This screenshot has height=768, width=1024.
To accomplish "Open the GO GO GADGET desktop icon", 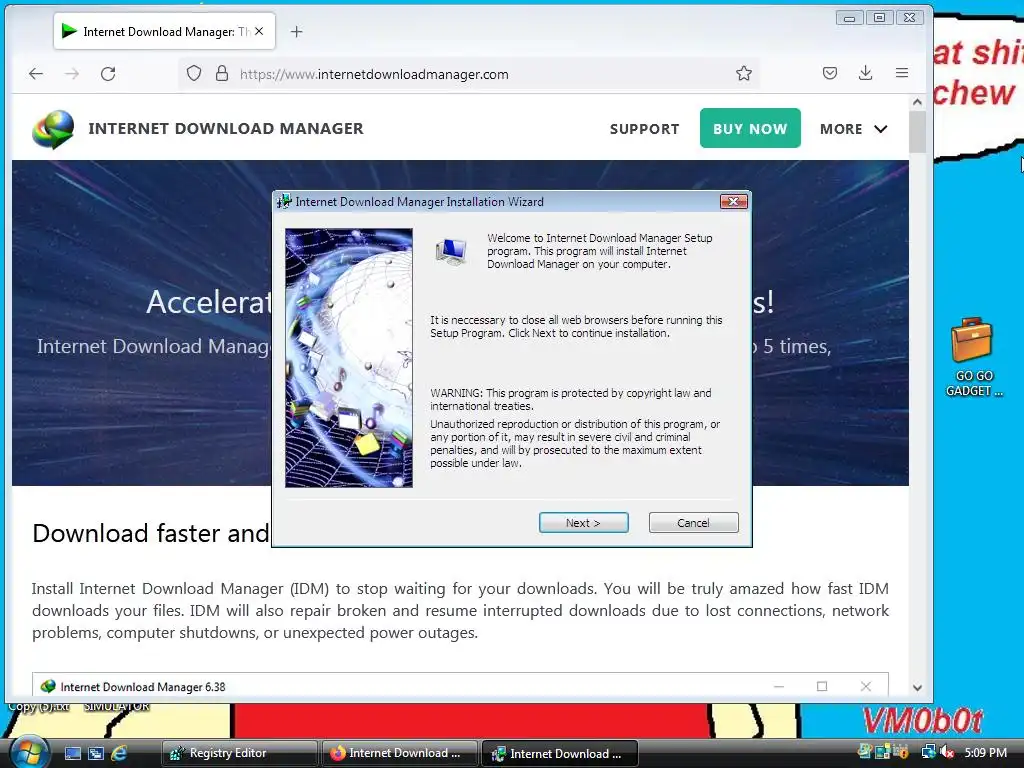I will point(973,357).
